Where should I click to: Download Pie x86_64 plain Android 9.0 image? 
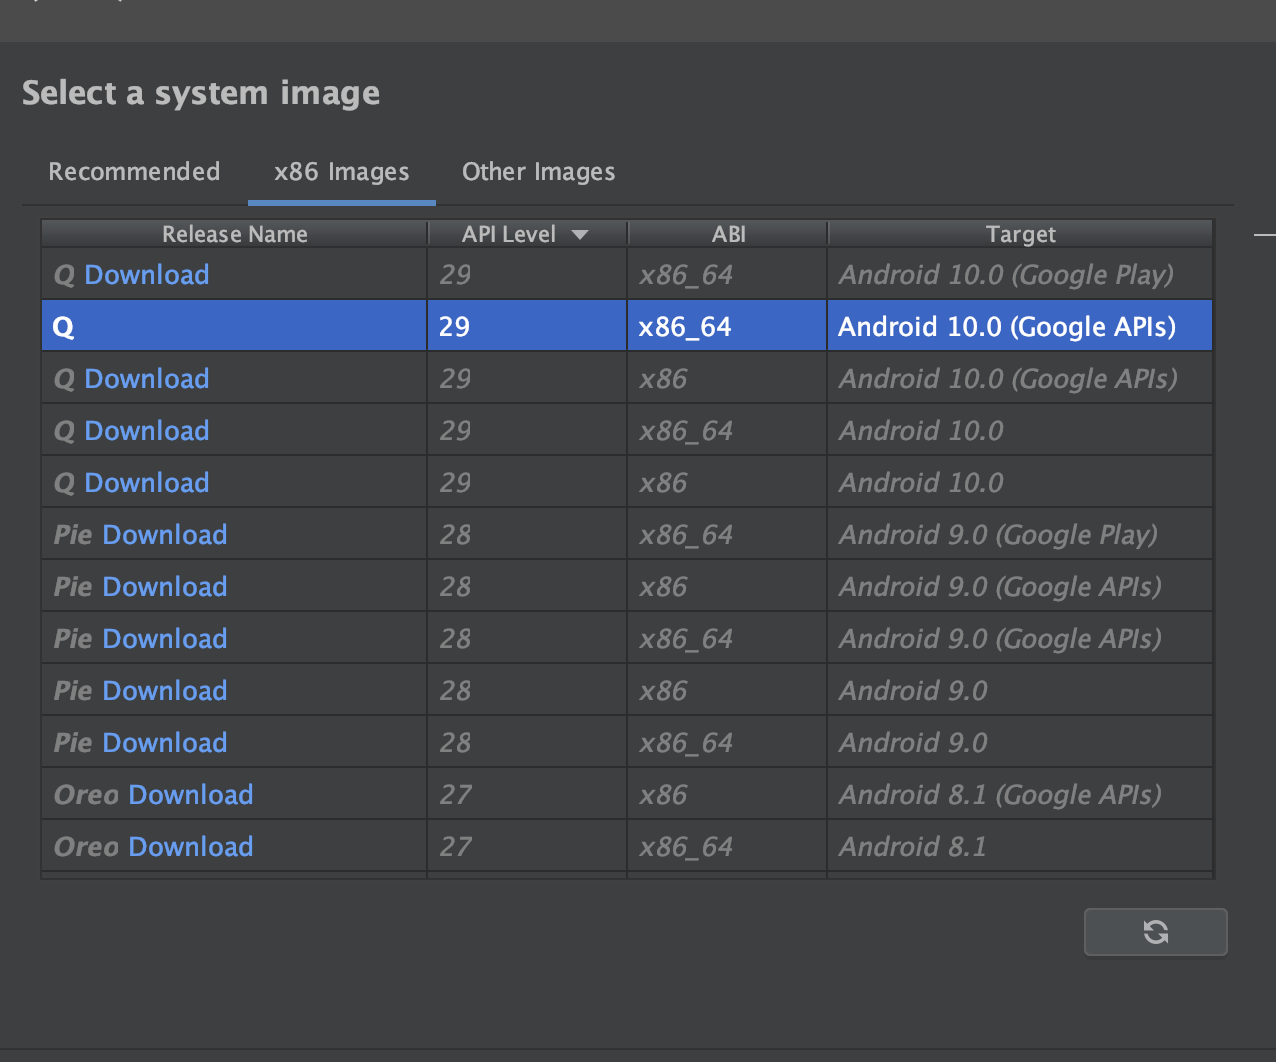click(x=165, y=743)
